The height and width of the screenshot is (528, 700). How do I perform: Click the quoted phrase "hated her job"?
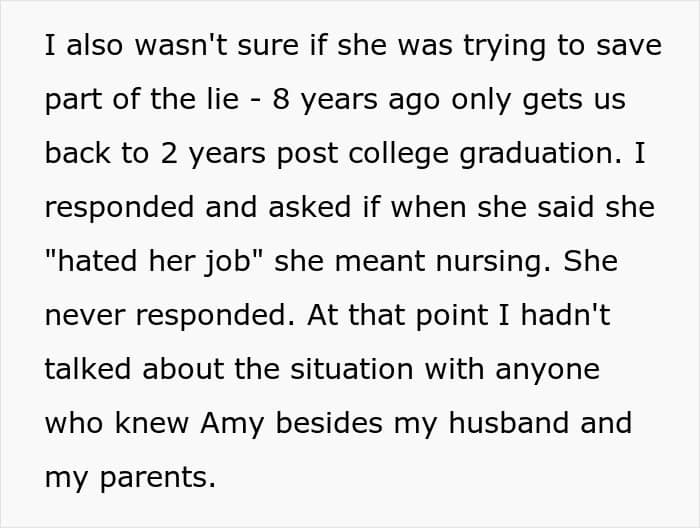coord(154,262)
